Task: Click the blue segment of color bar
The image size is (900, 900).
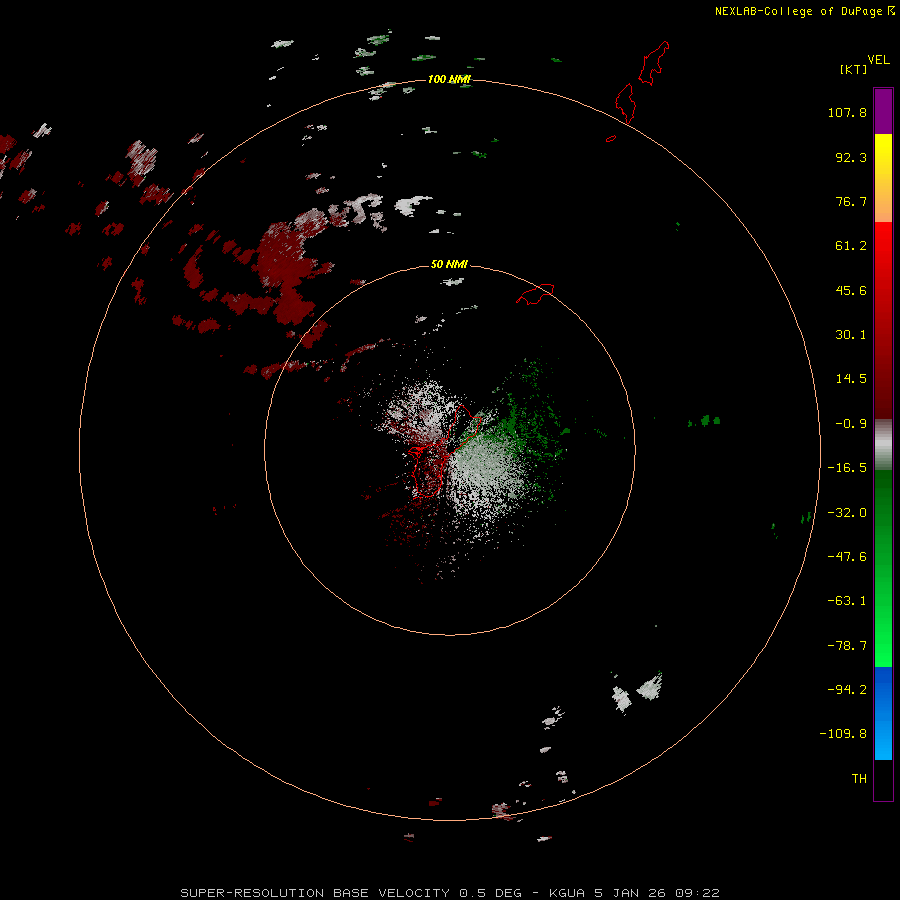Action: [883, 713]
